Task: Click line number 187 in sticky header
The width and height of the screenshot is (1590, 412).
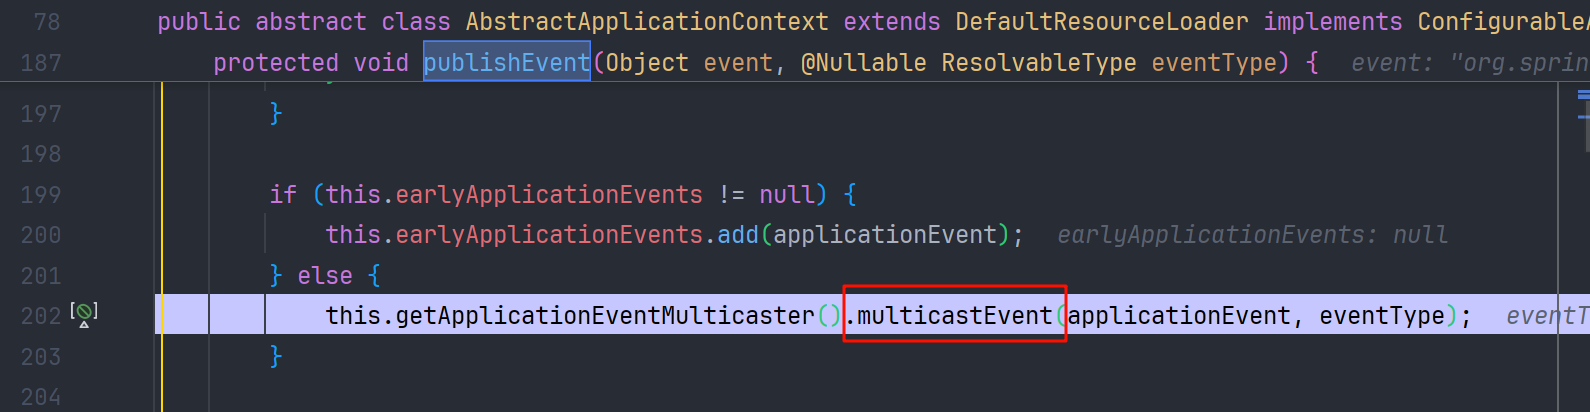Action: 41,63
